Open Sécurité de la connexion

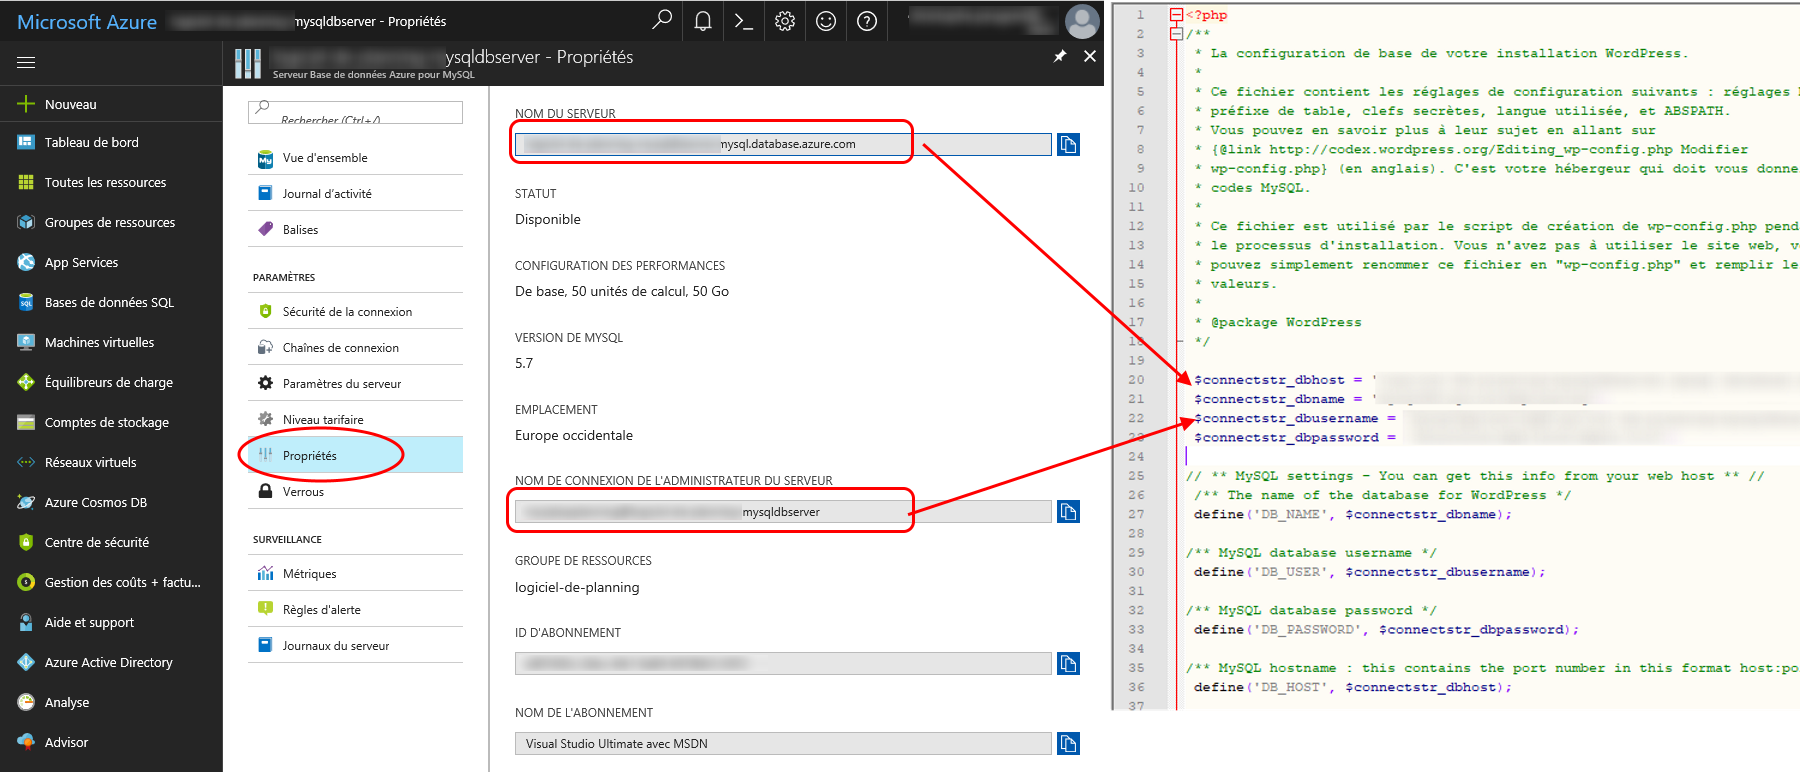coord(355,312)
